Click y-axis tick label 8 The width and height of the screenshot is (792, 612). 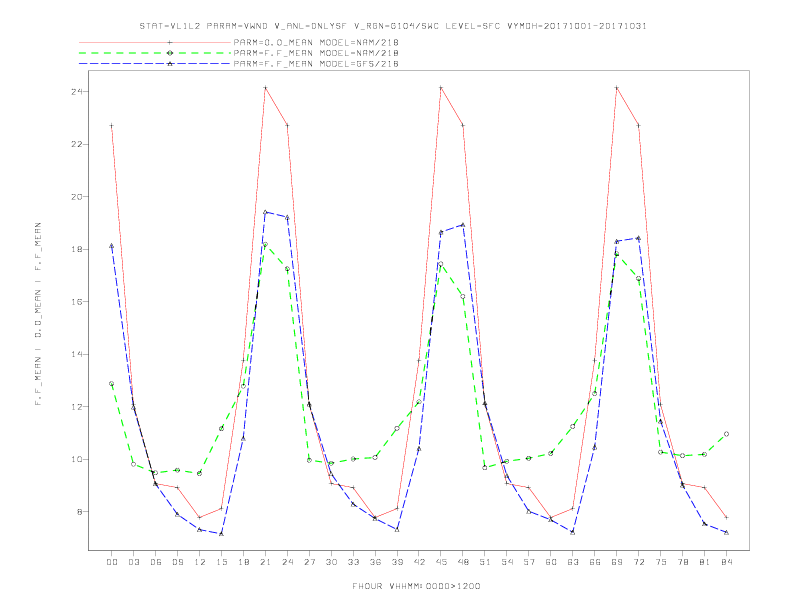(80, 512)
